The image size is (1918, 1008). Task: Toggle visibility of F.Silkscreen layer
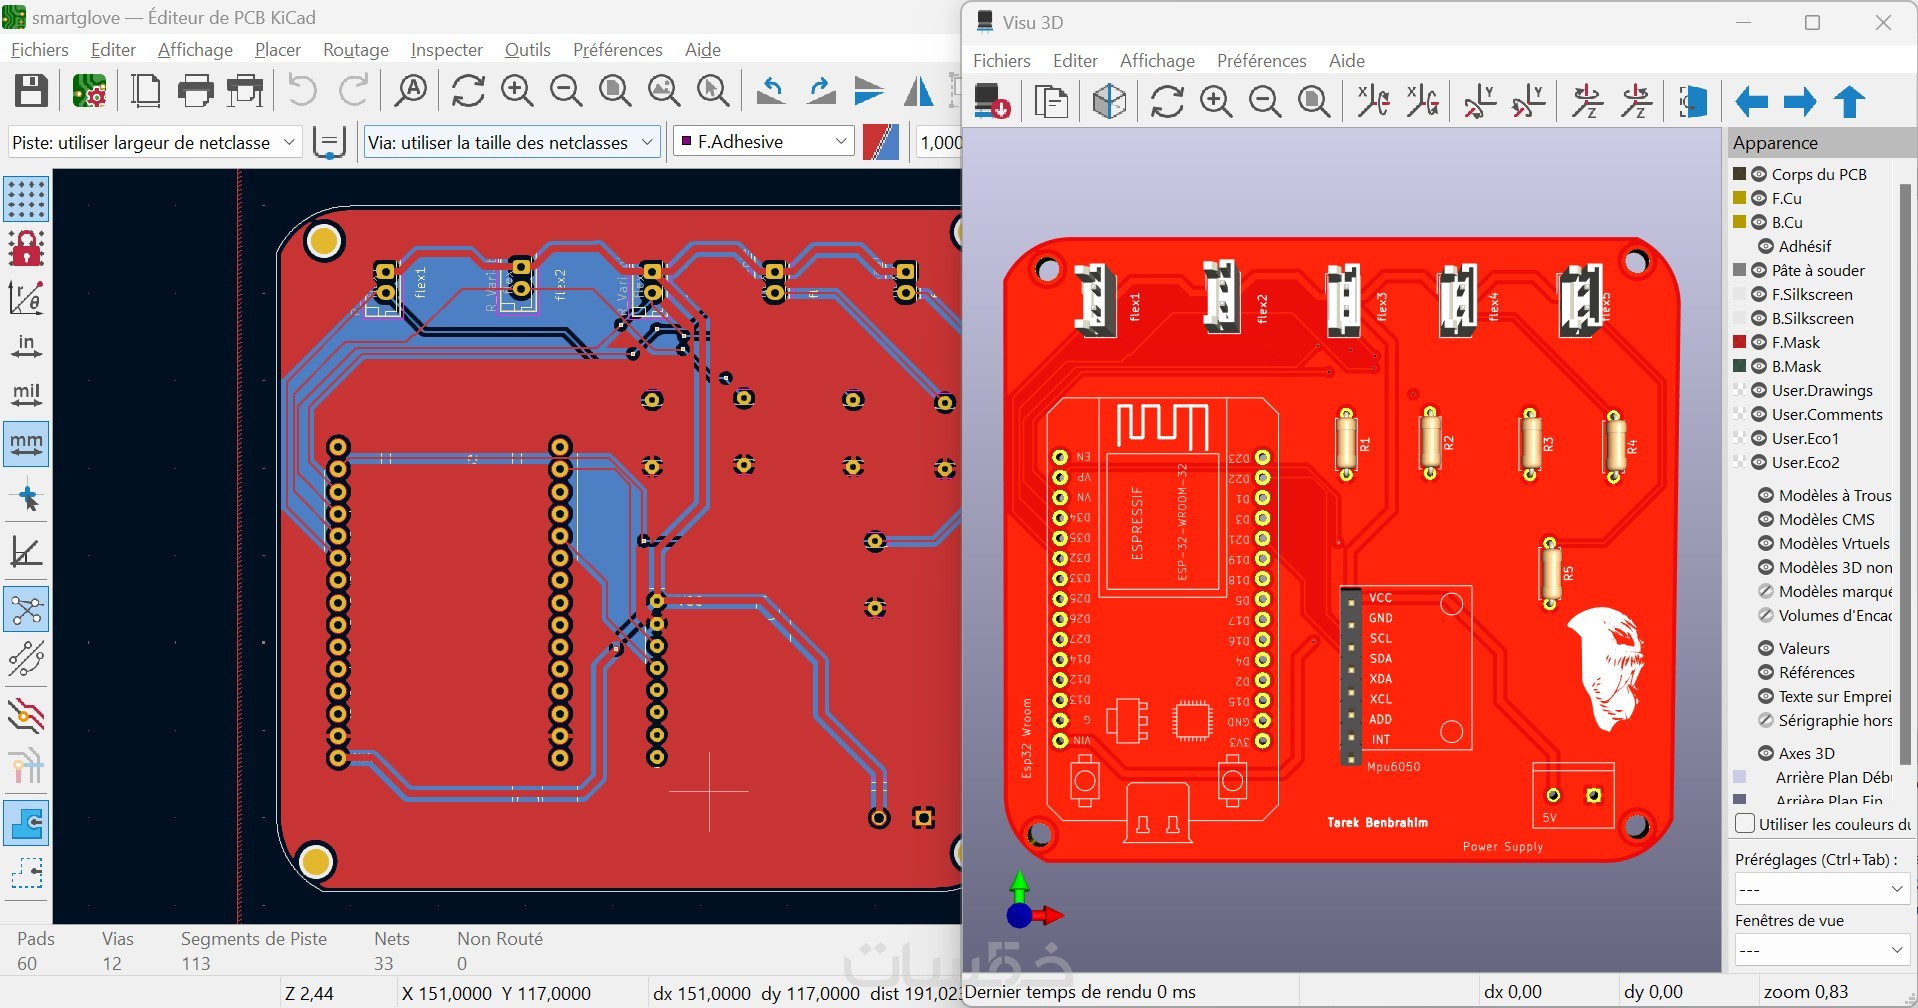[1759, 294]
